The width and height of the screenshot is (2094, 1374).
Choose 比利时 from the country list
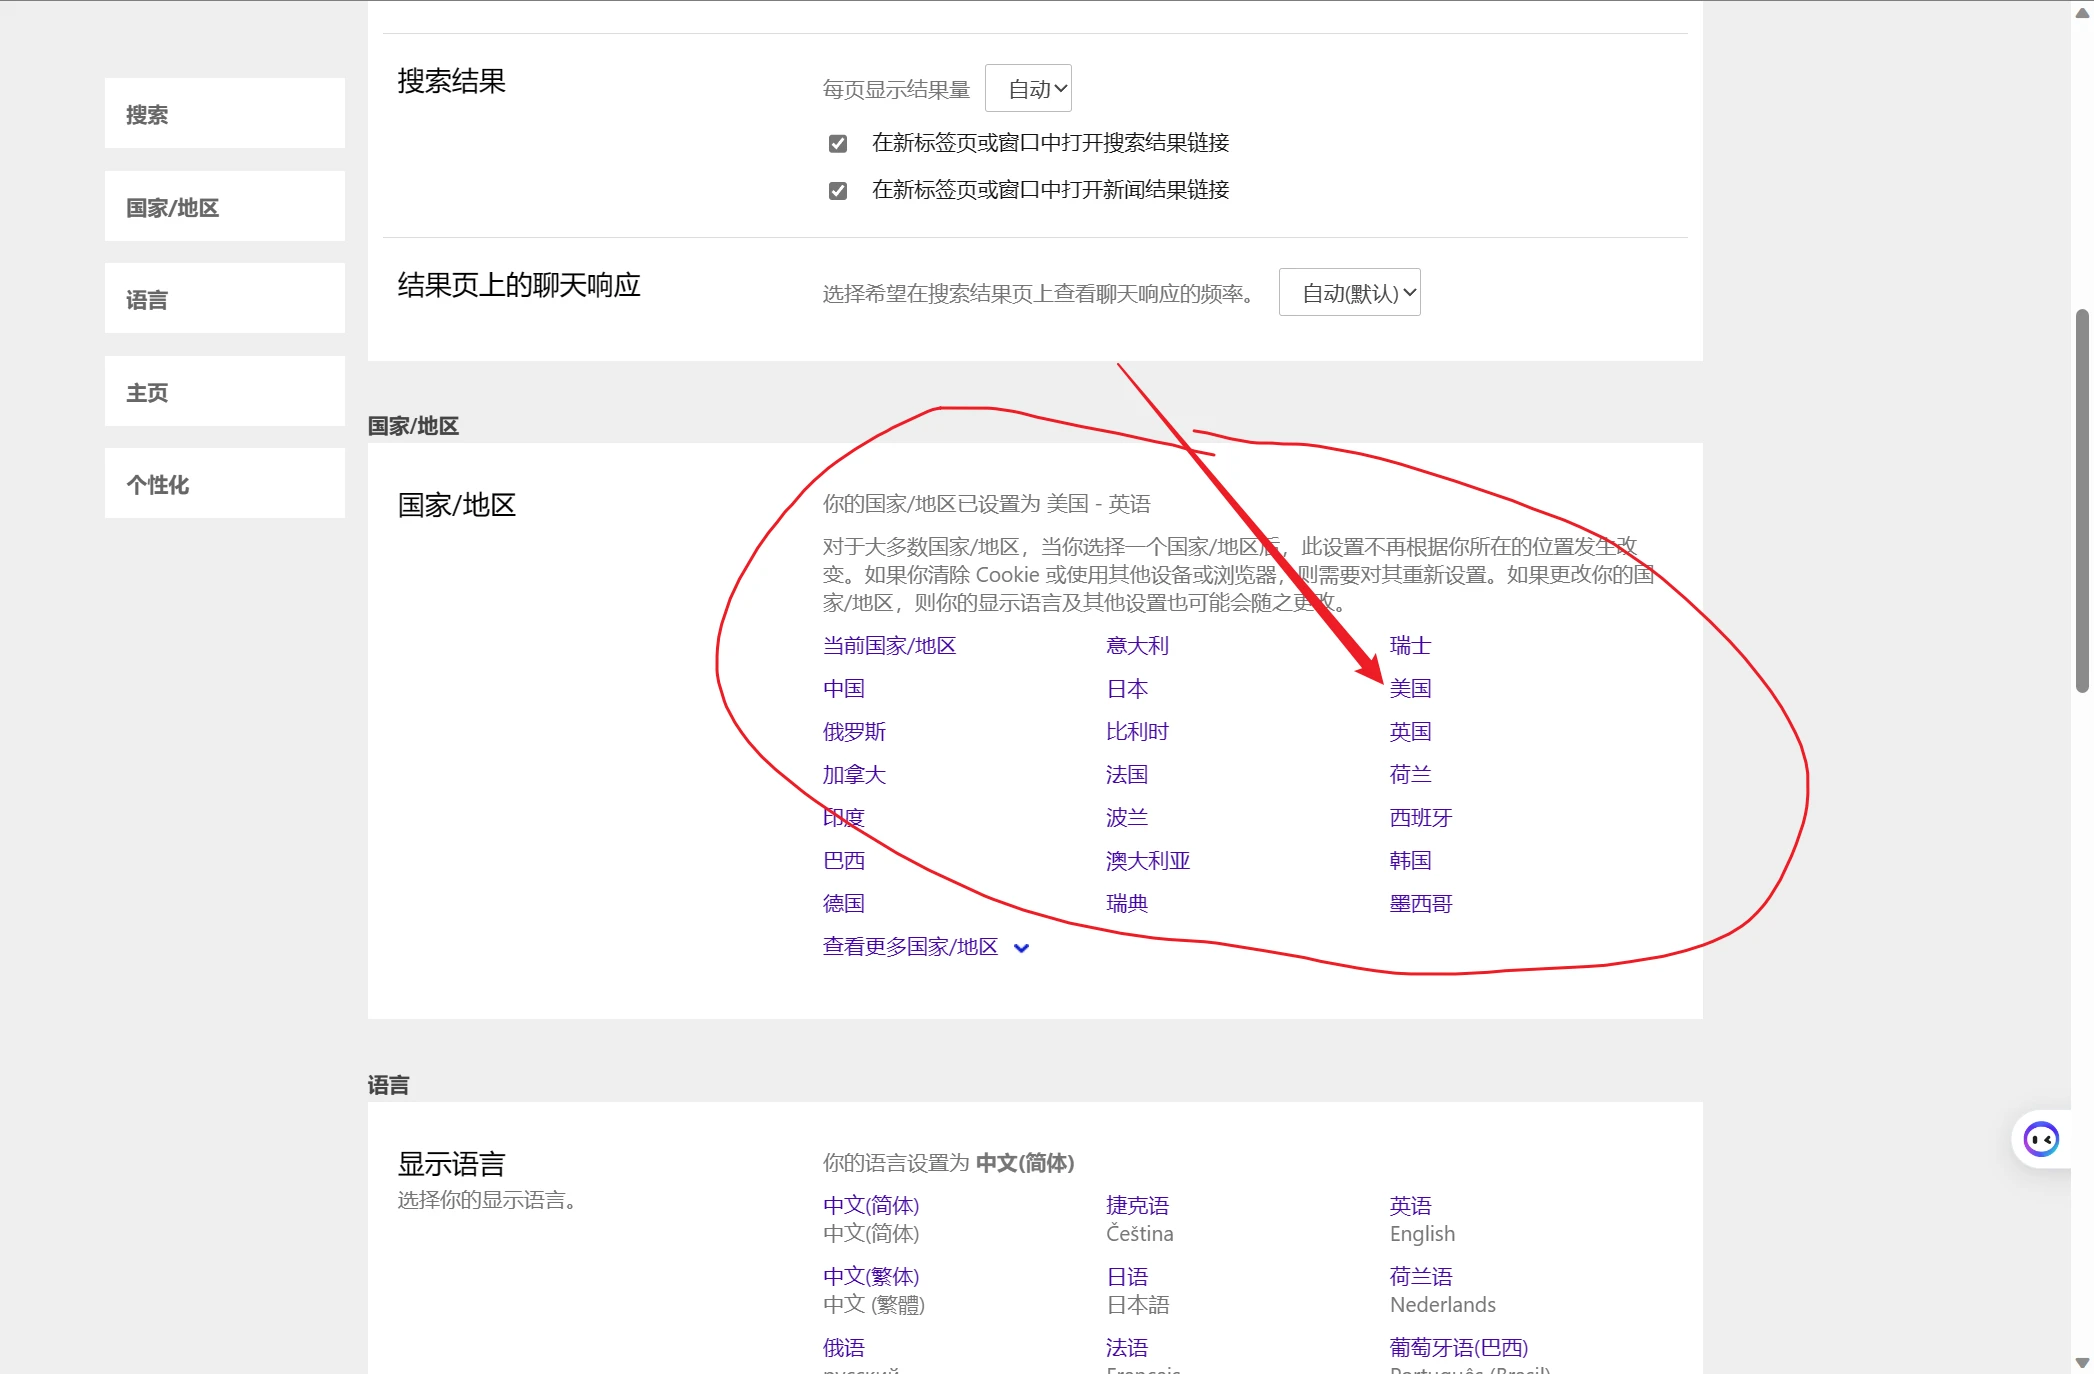click(x=1137, y=732)
